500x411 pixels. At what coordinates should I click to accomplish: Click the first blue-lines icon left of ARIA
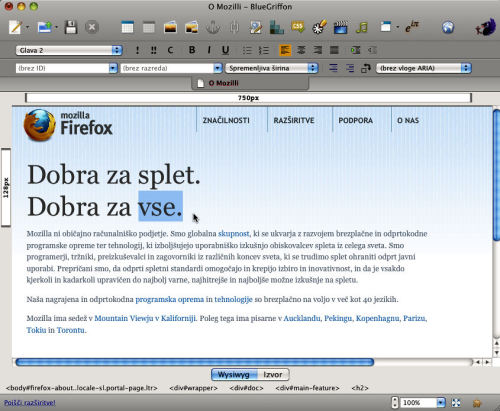(333, 68)
